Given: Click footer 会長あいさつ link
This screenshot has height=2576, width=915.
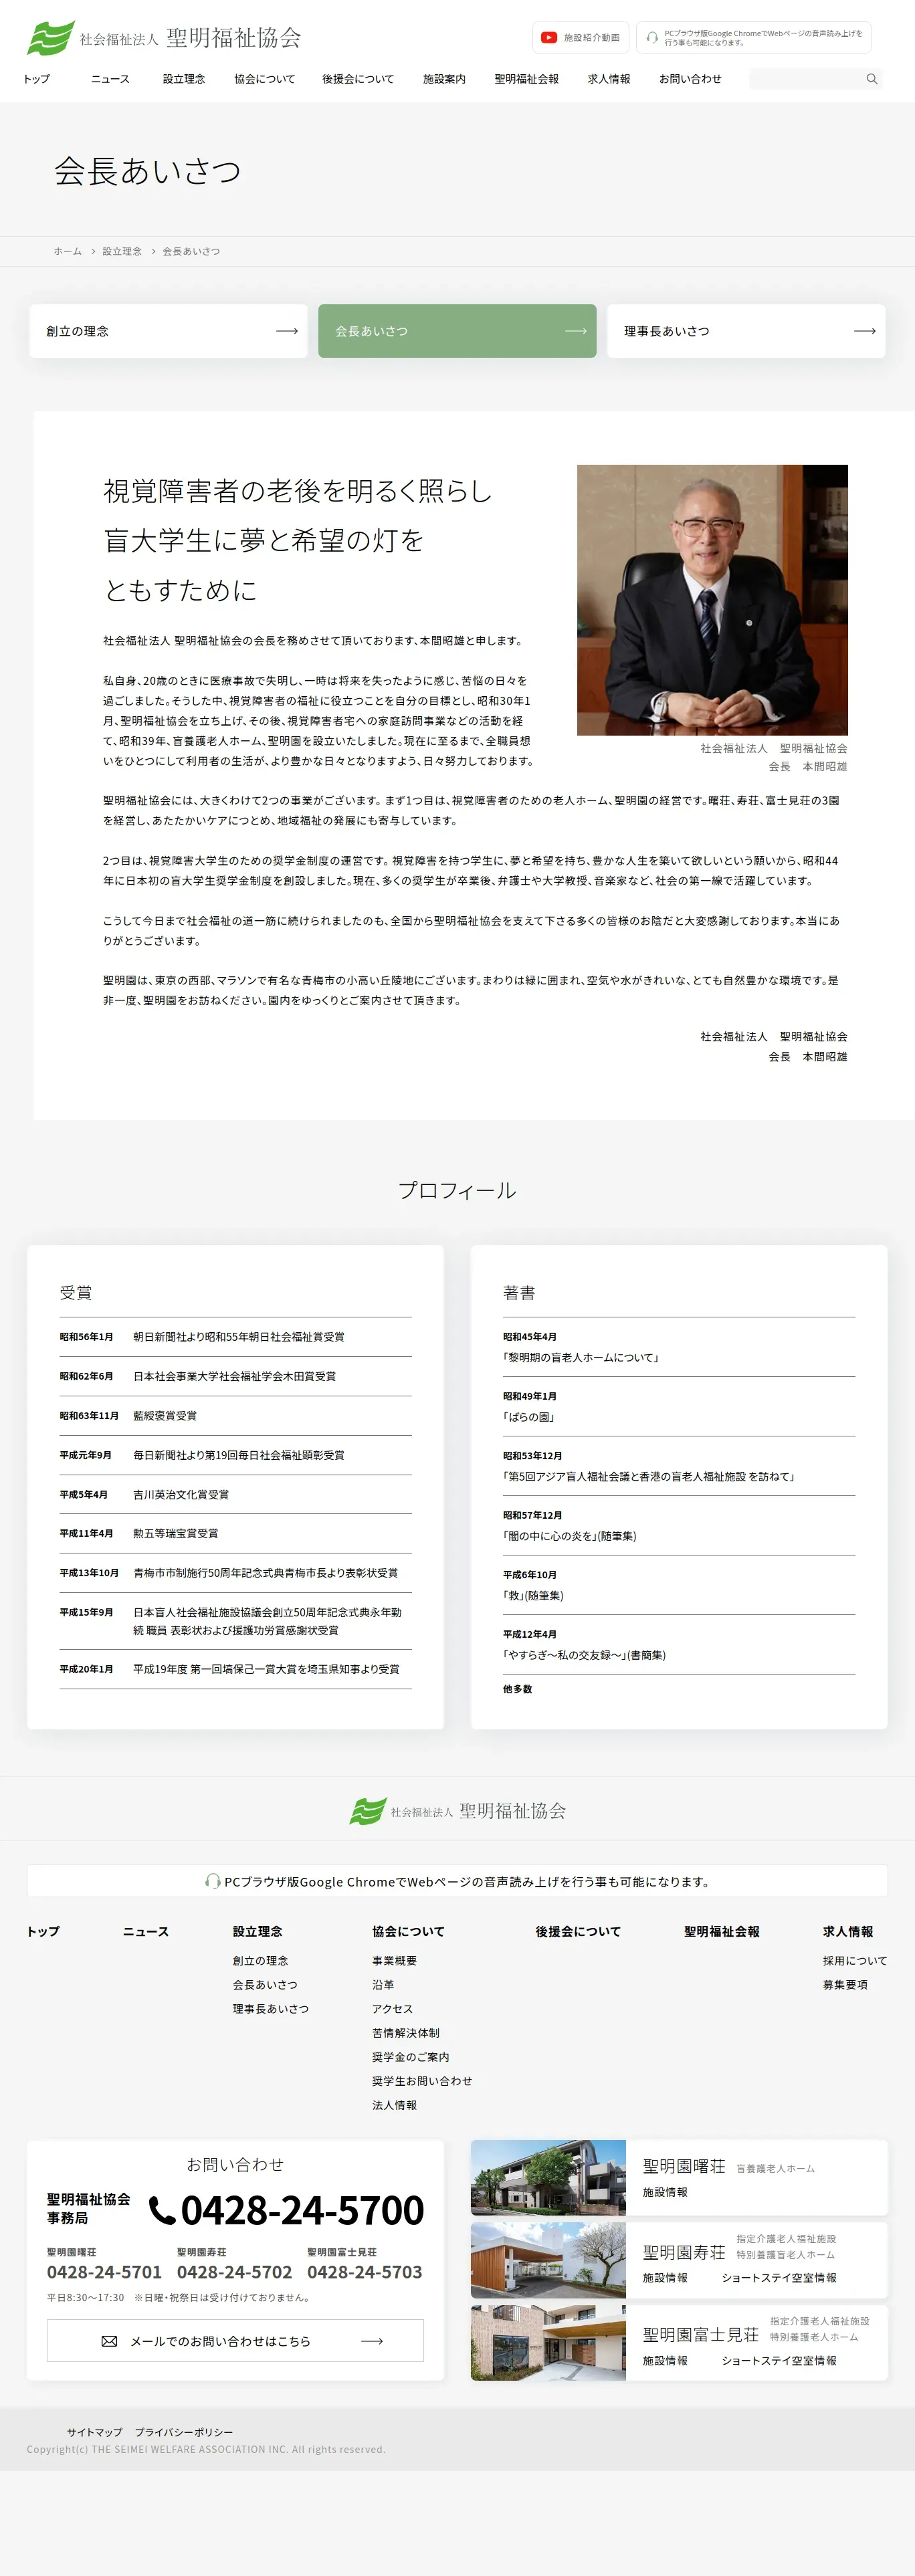Looking at the screenshot, I should (x=265, y=1985).
